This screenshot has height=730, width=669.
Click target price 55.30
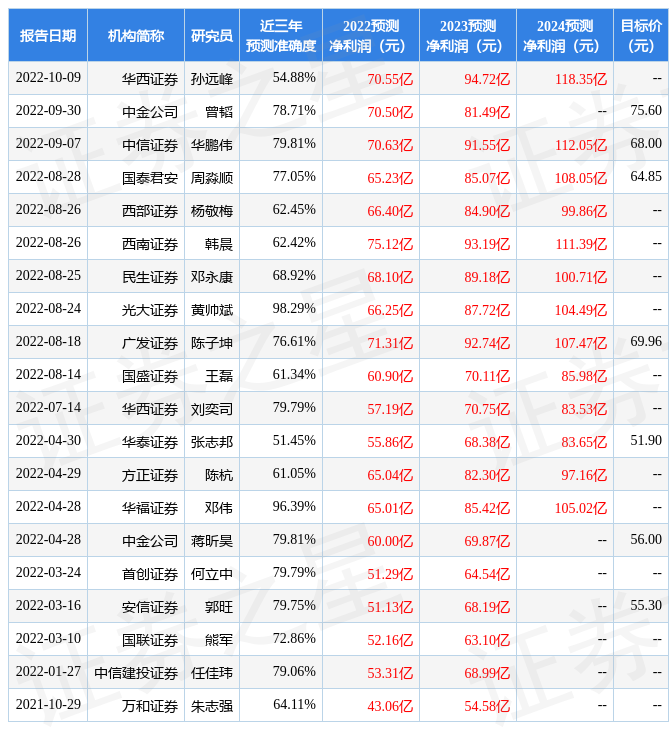tap(646, 606)
